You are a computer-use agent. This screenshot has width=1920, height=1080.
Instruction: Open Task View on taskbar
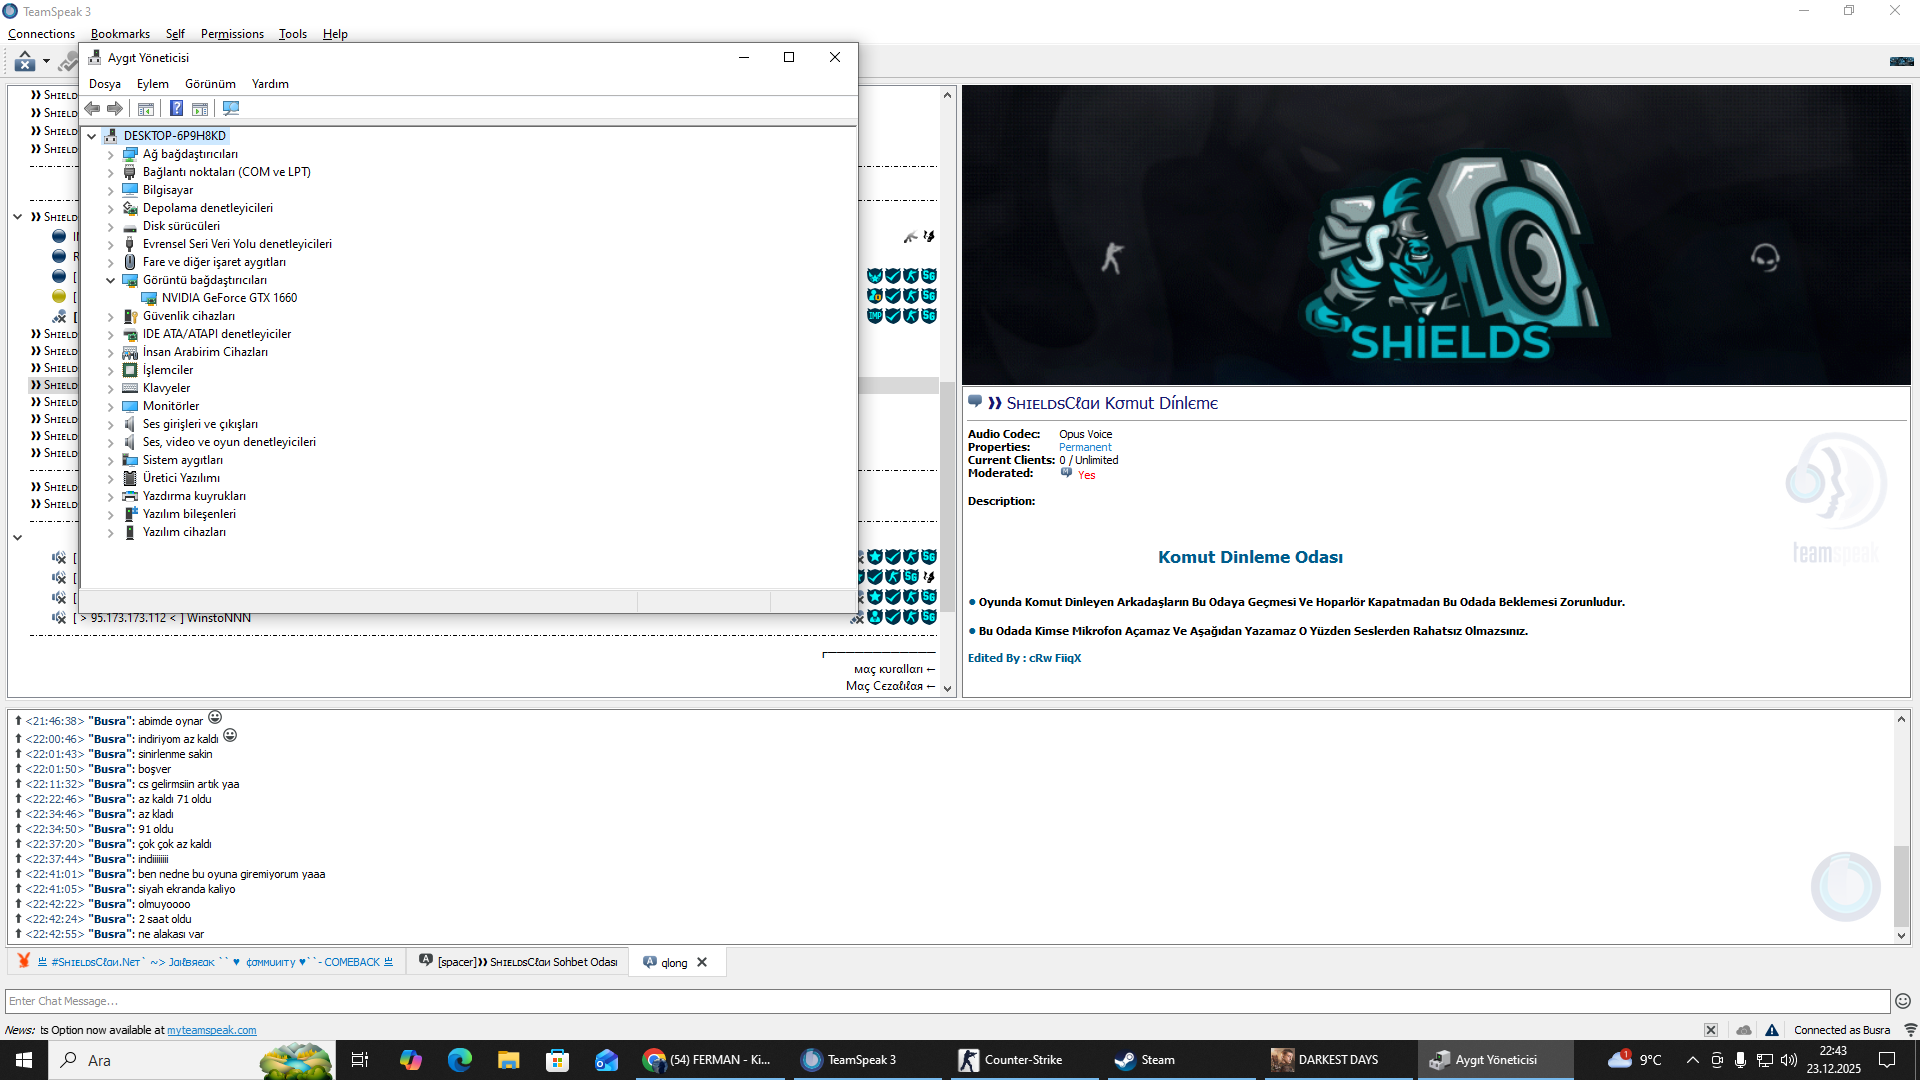360,1060
